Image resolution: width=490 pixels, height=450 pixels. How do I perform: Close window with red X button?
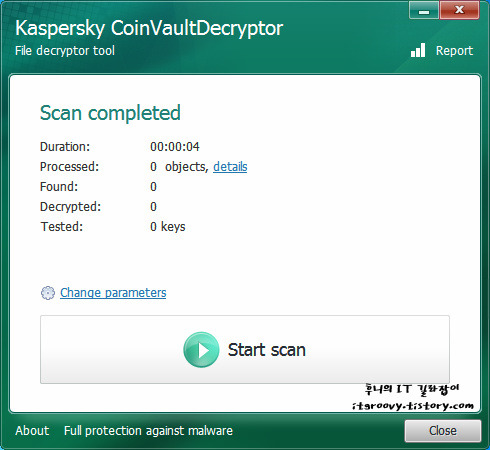459,10
